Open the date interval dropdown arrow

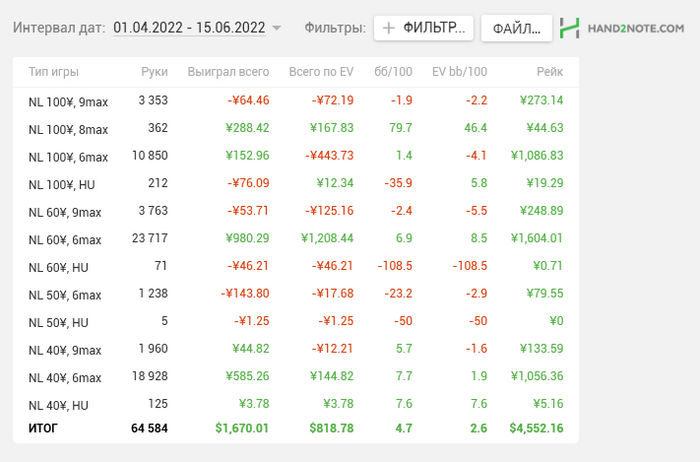tap(277, 28)
